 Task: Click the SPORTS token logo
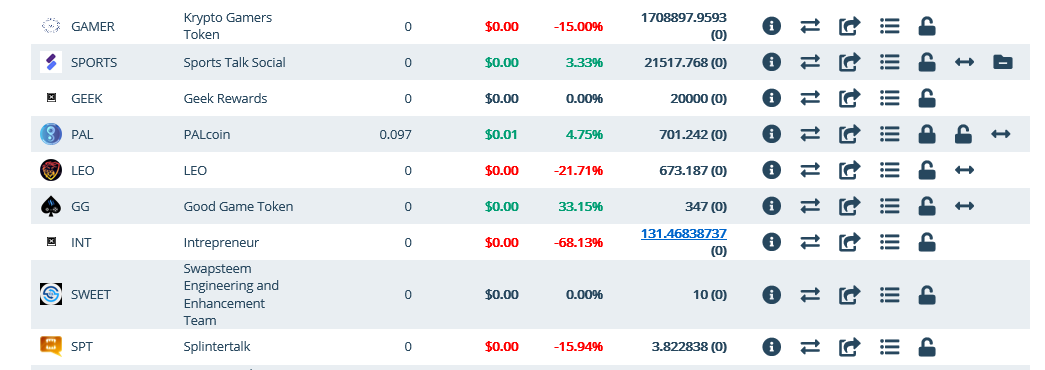(x=51, y=63)
